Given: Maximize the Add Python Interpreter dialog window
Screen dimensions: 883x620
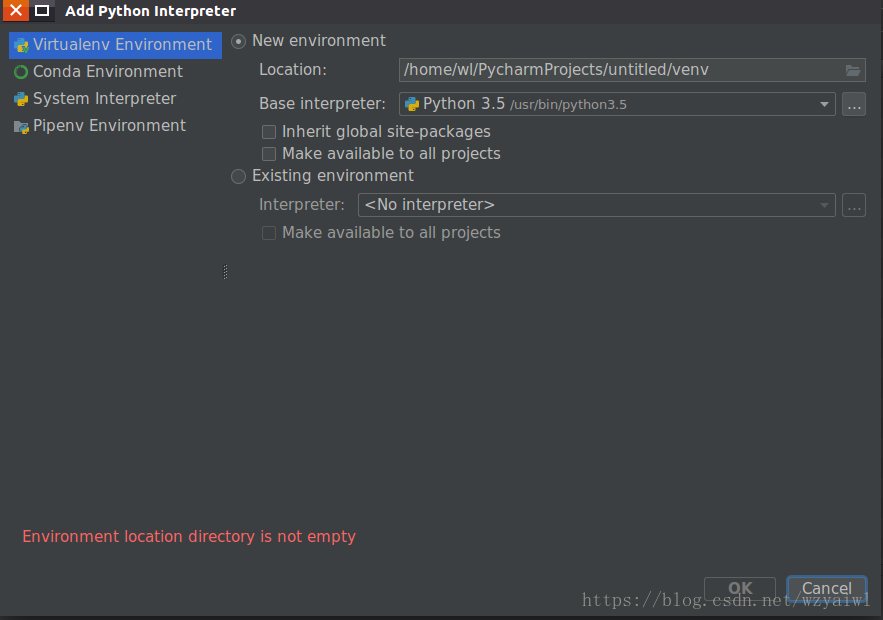Looking at the screenshot, I should click(x=42, y=10).
